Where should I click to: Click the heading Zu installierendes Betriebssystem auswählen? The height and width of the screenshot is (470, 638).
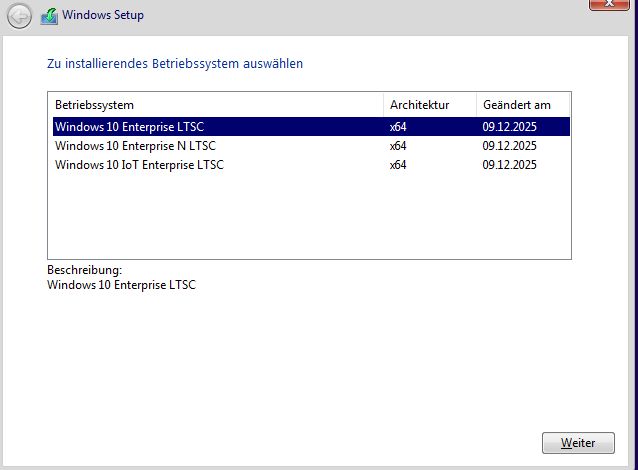tap(175, 64)
